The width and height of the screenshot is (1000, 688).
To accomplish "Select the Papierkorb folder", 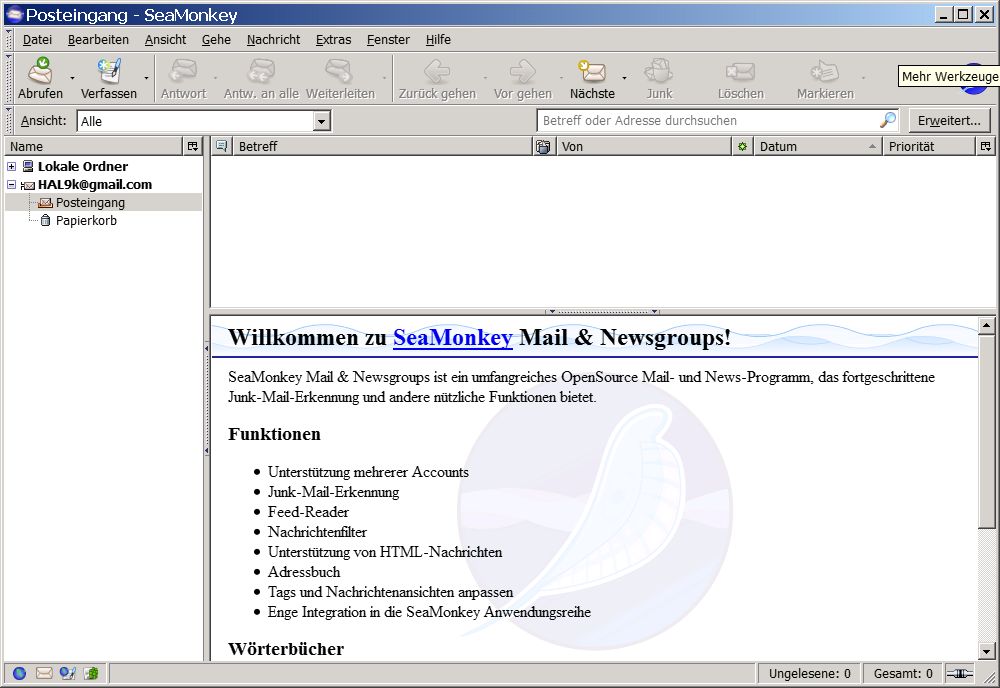I will point(86,221).
